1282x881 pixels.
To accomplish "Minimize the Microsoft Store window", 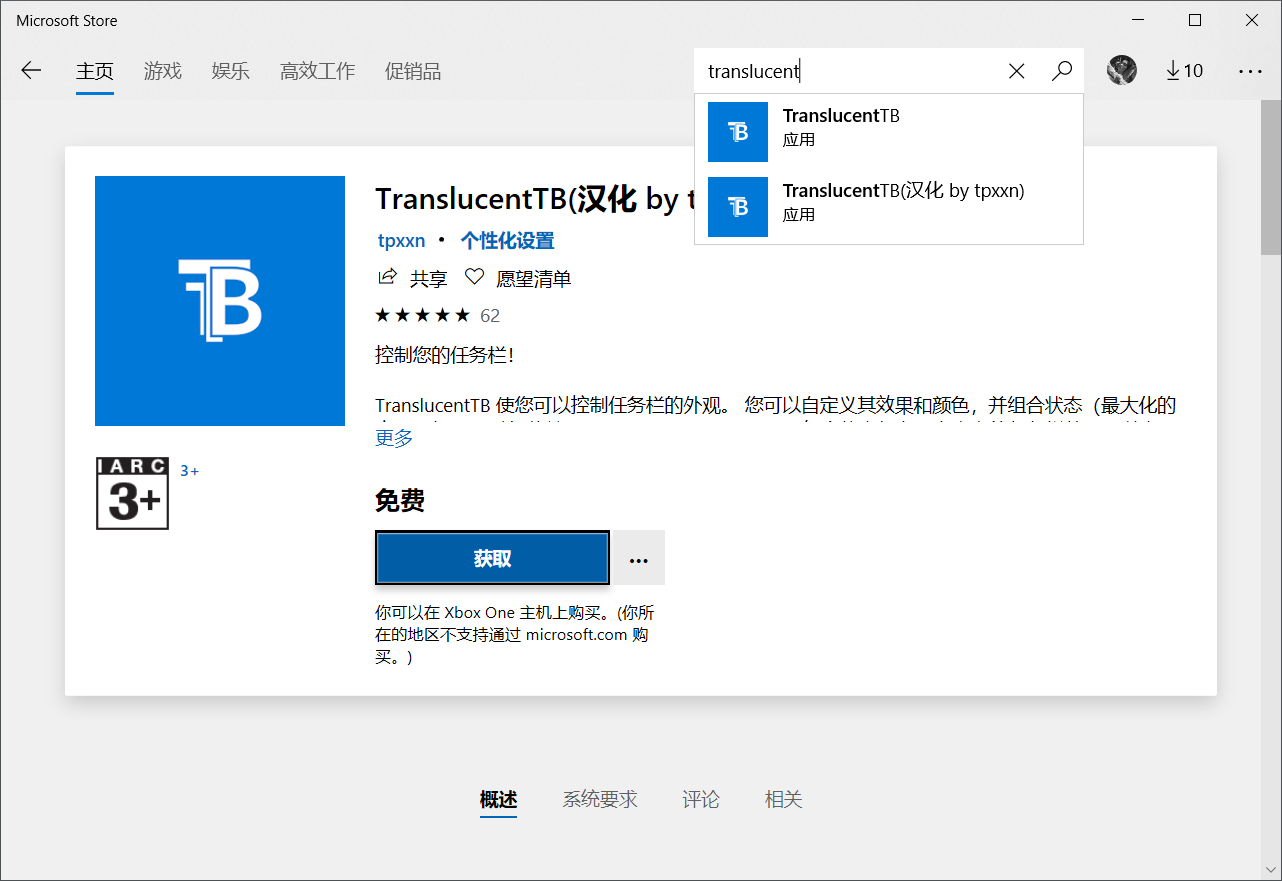I will coord(1137,20).
